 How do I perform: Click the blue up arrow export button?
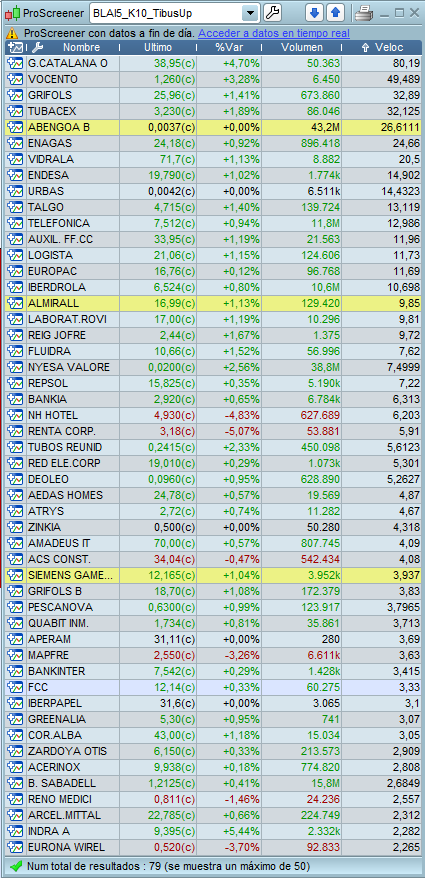click(335, 12)
